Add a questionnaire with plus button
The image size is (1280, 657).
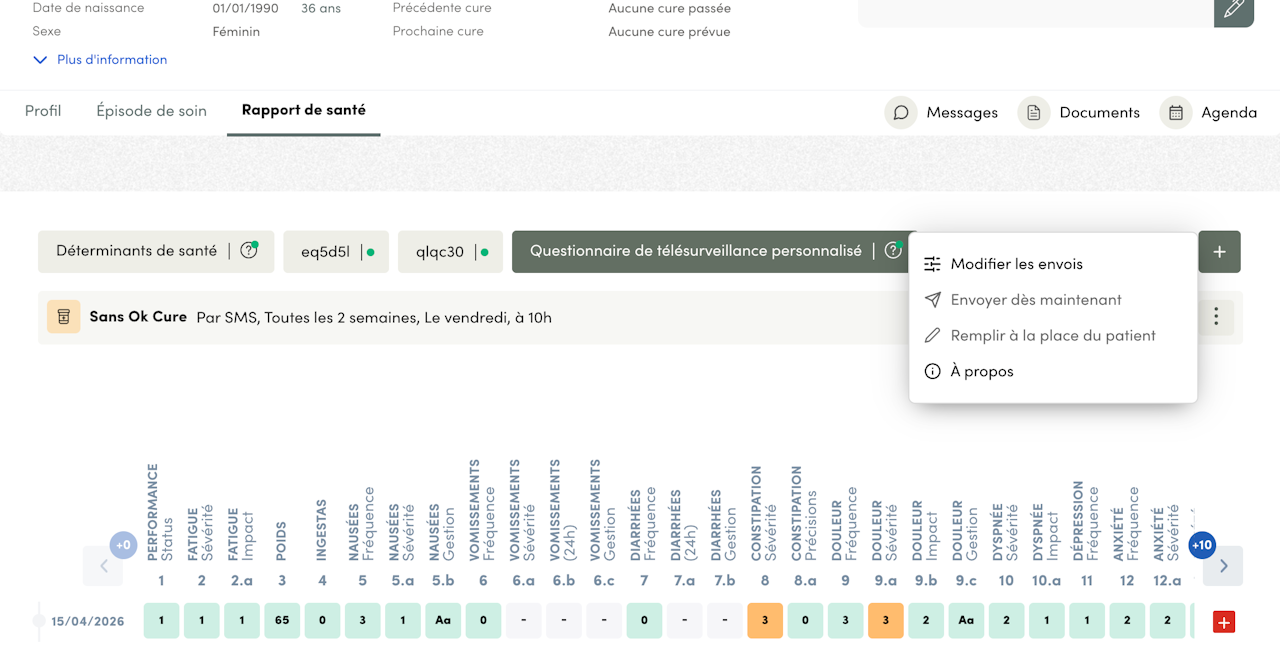point(1220,252)
